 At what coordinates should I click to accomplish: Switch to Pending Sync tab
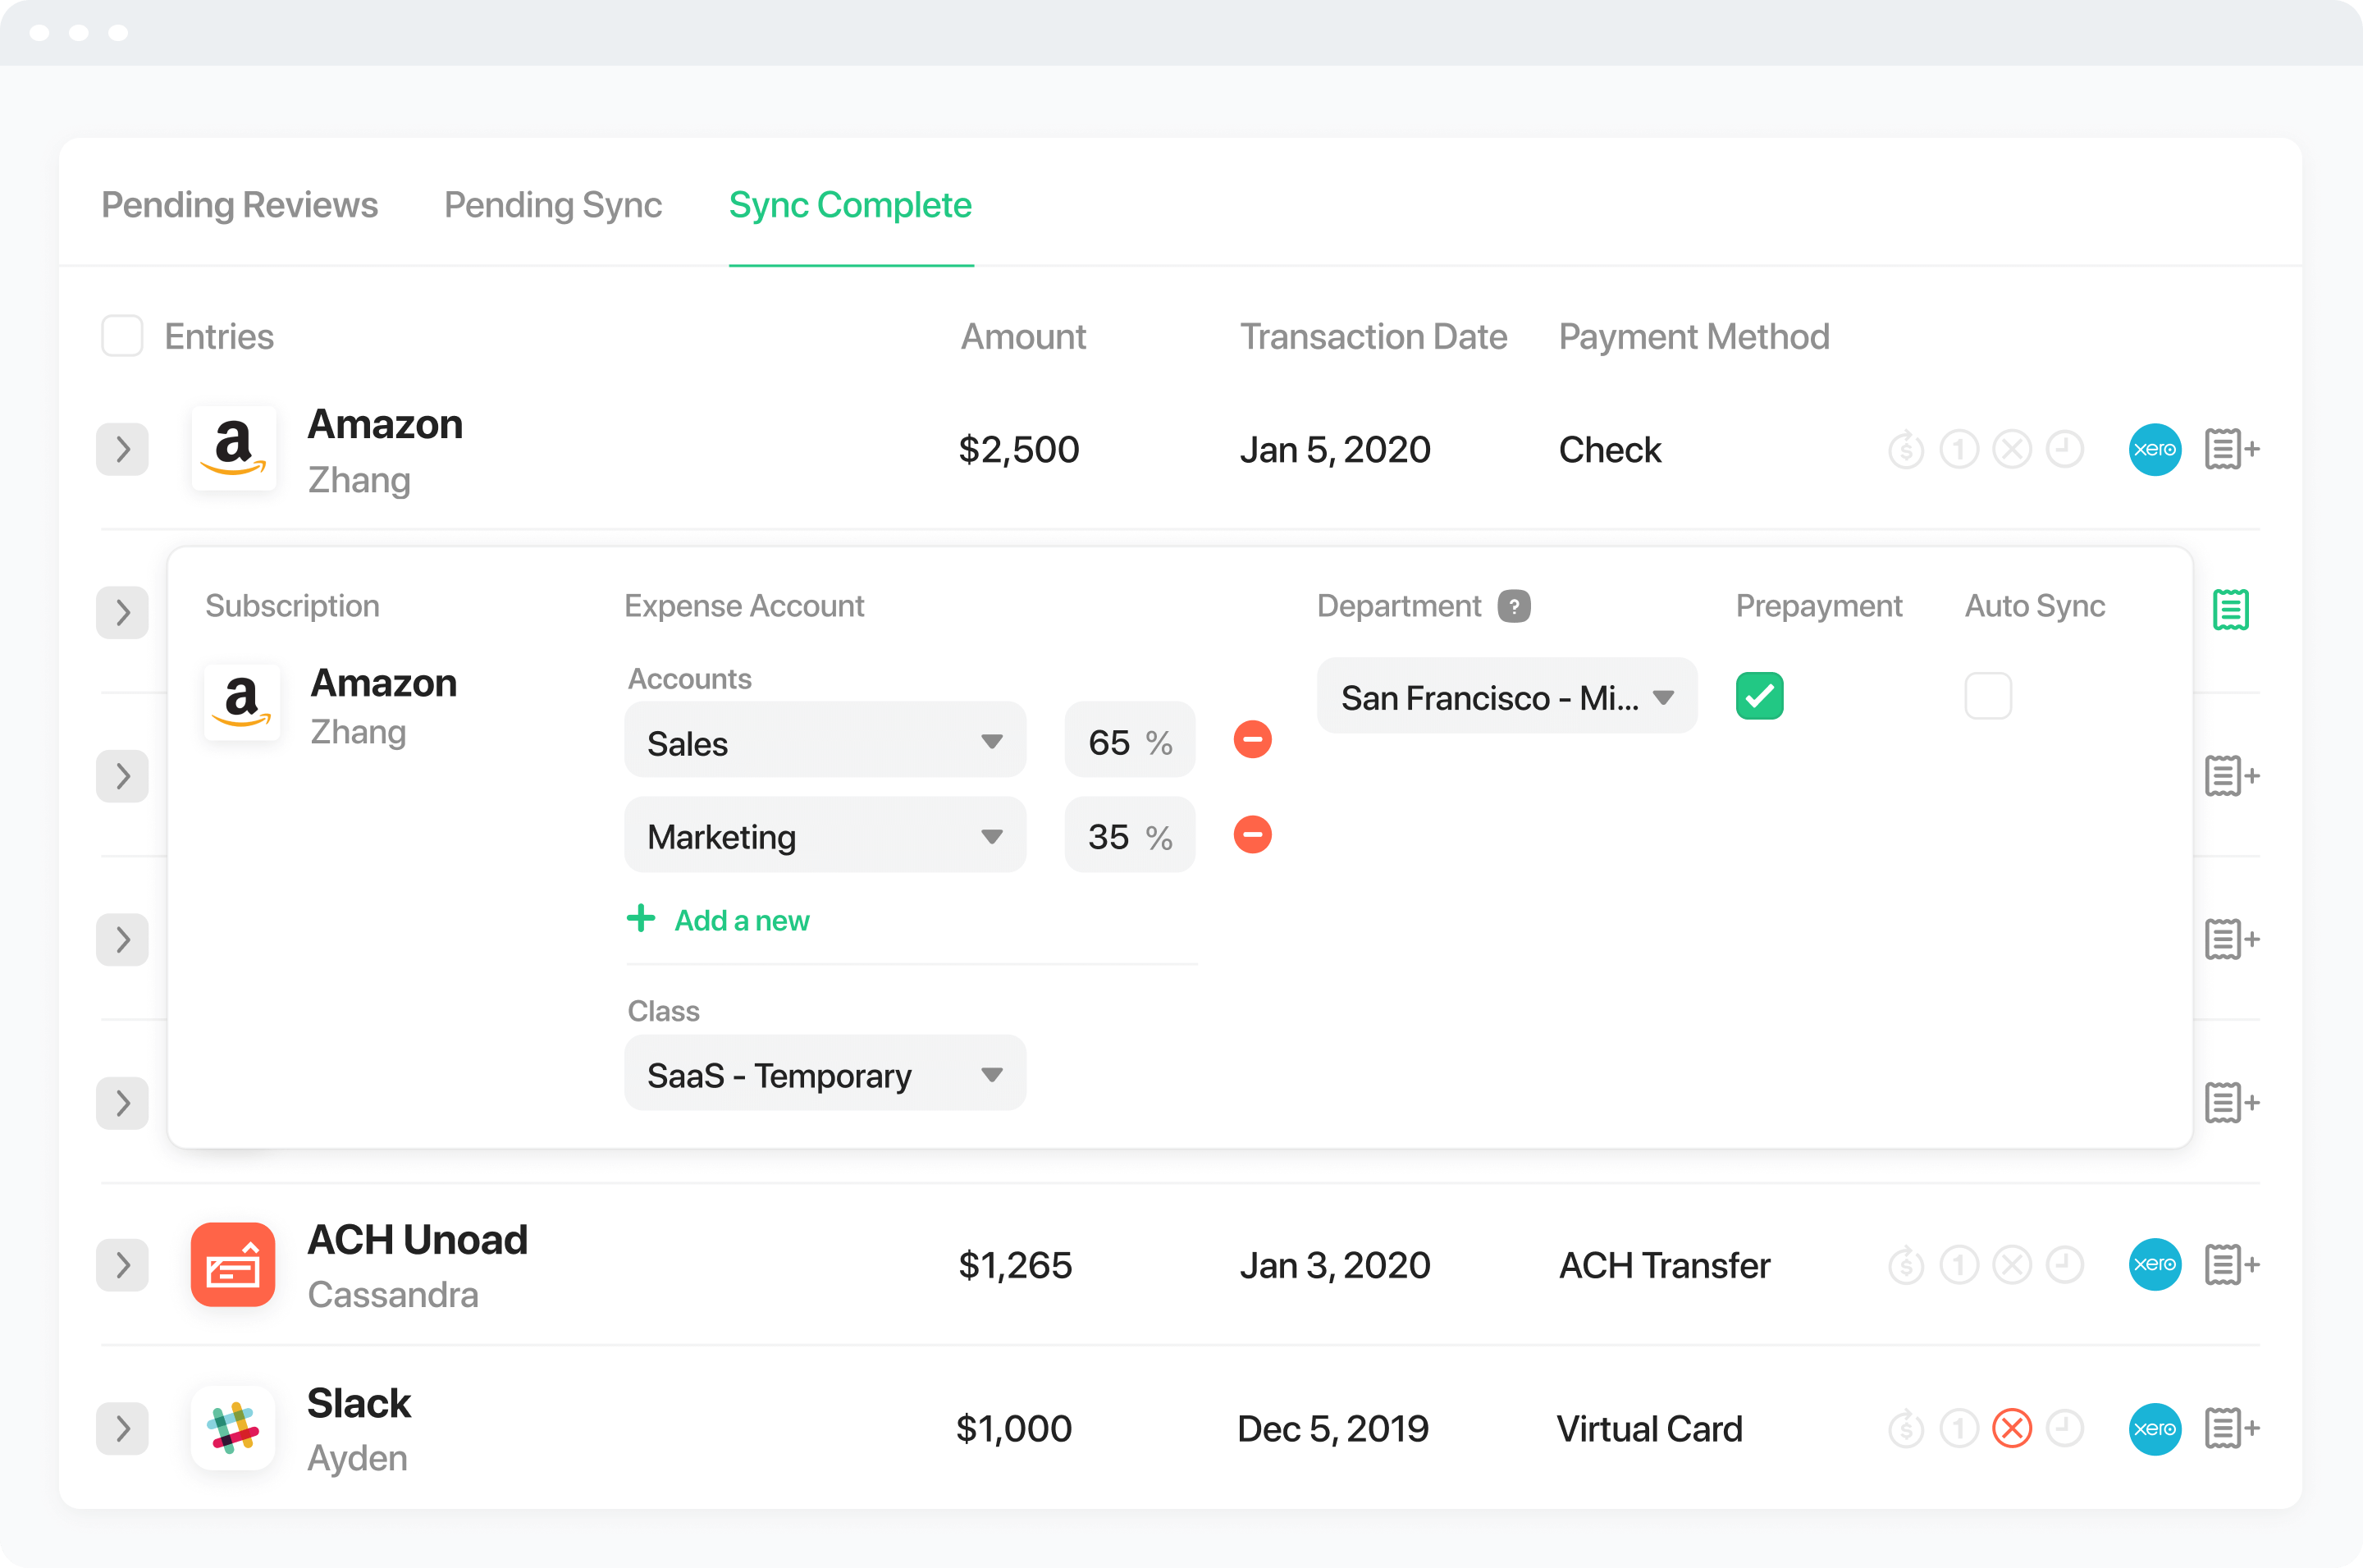pyautogui.click(x=553, y=205)
